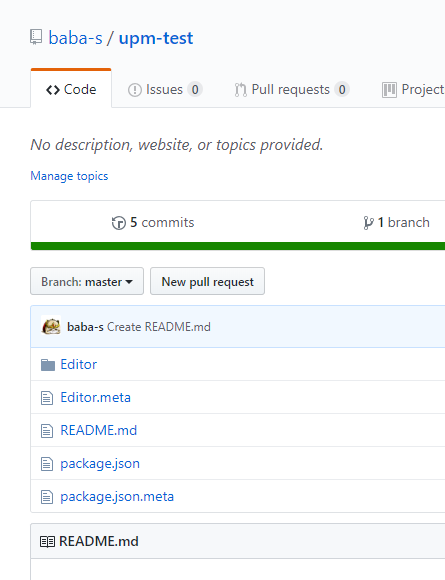This screenshot has width=445, height=580.
Task: Open the Projects tab
Action: click(x=413, y=90)
